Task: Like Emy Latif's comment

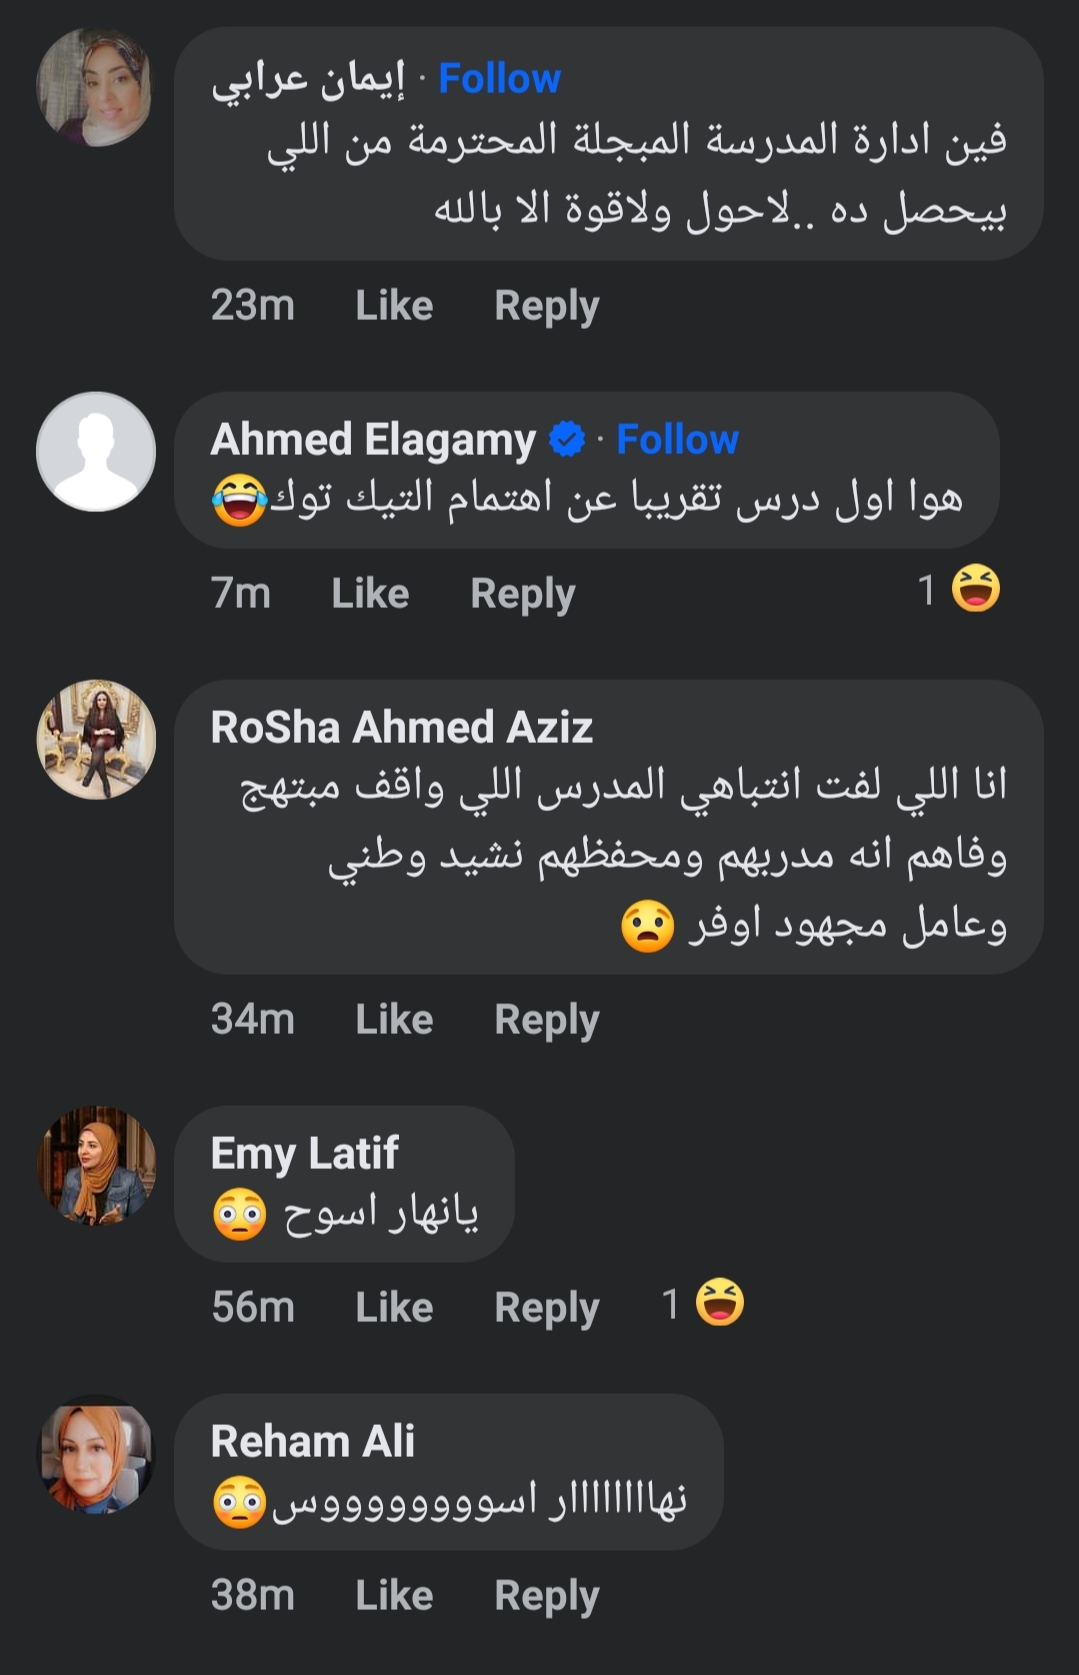Action: pyautogui.click(x=394, y=1308)
